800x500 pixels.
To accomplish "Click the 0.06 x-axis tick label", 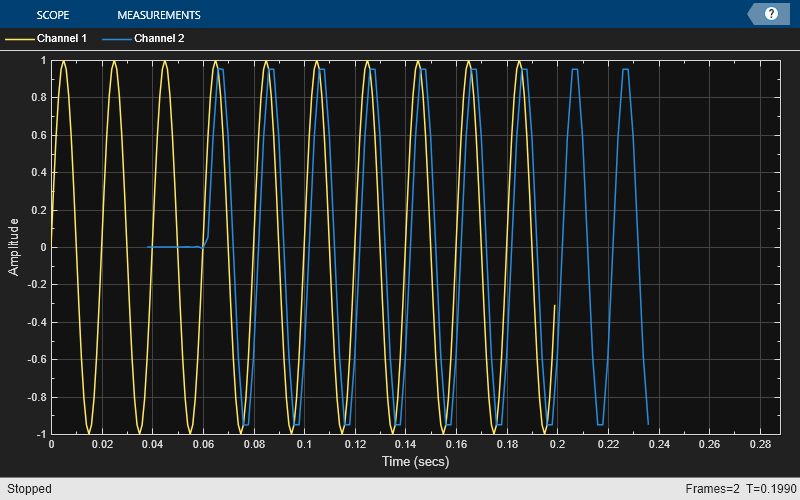I will point(203,444).
